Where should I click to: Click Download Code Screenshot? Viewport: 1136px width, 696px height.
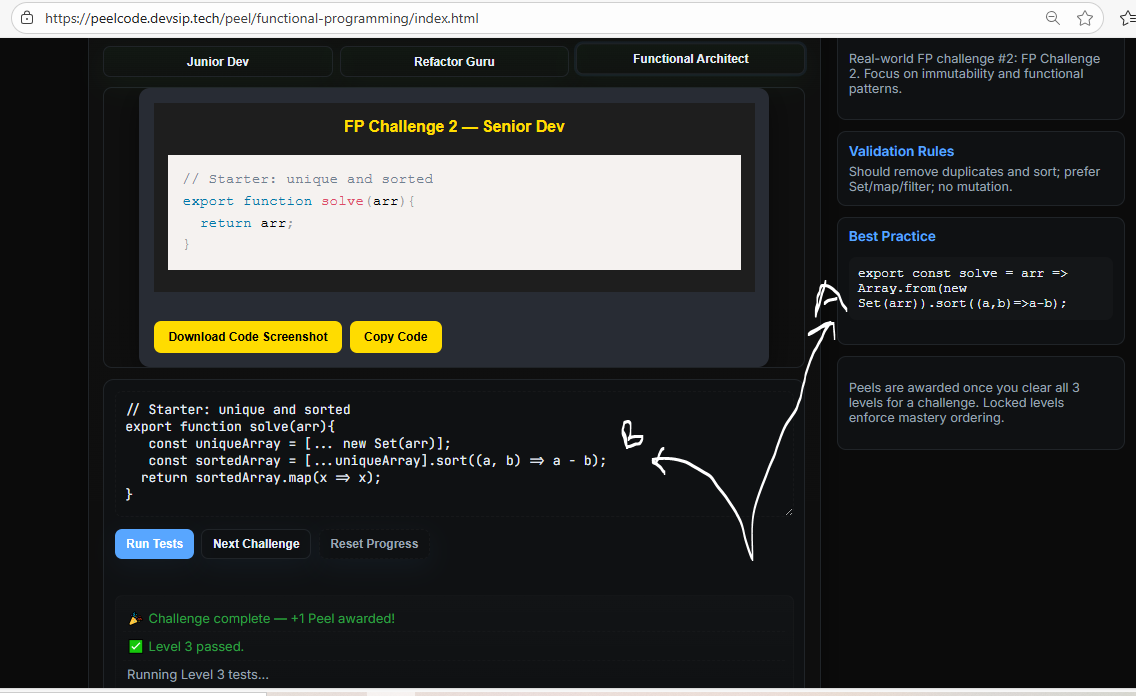tap(247, 337)
